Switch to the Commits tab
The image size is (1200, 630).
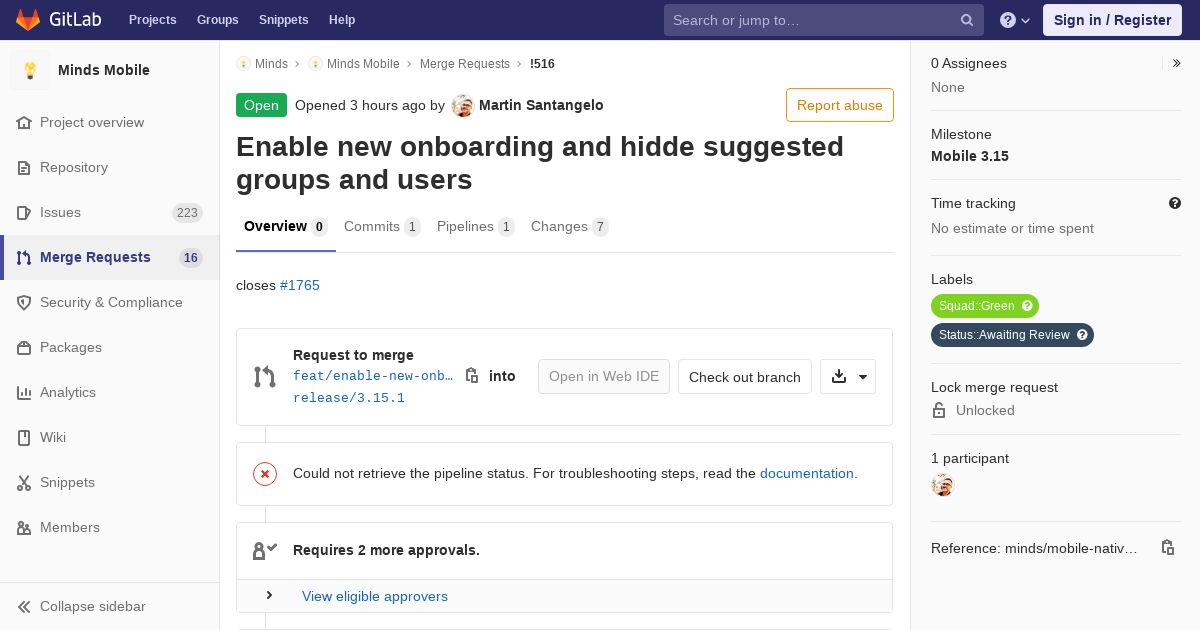pyautogui.click(x=381, y=227)
